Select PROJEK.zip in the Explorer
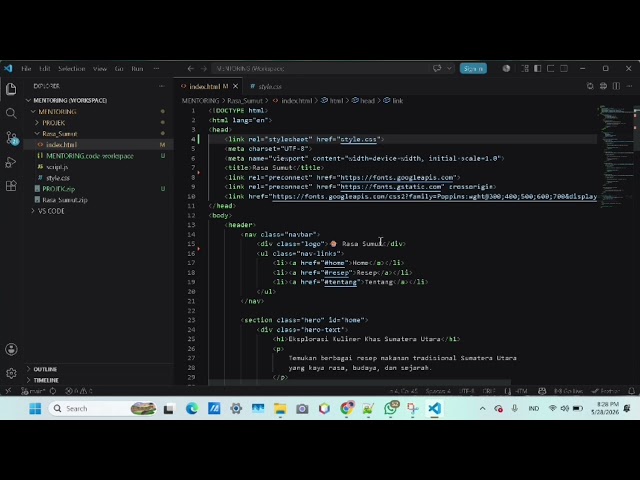The width and height of the screenshot is (640, 480). click(99, 189)
